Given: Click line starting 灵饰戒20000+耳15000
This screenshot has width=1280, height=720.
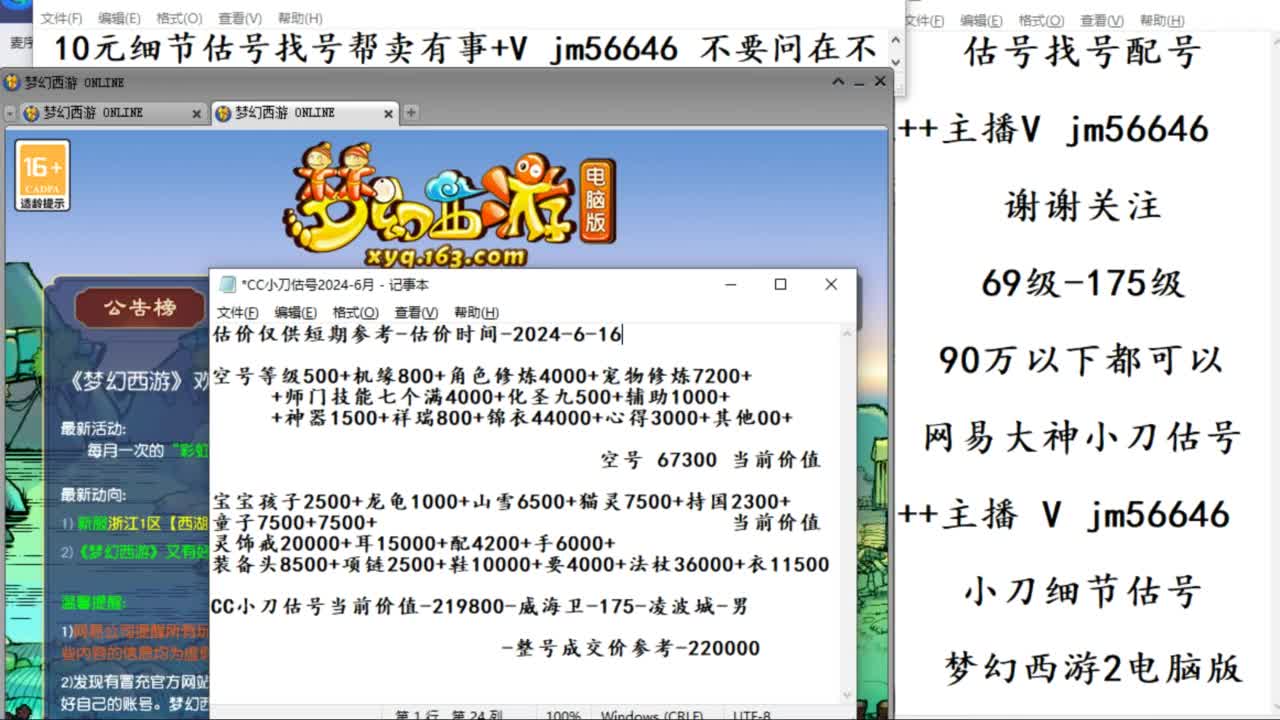Looking at the screenshot, I should (414, 543).
